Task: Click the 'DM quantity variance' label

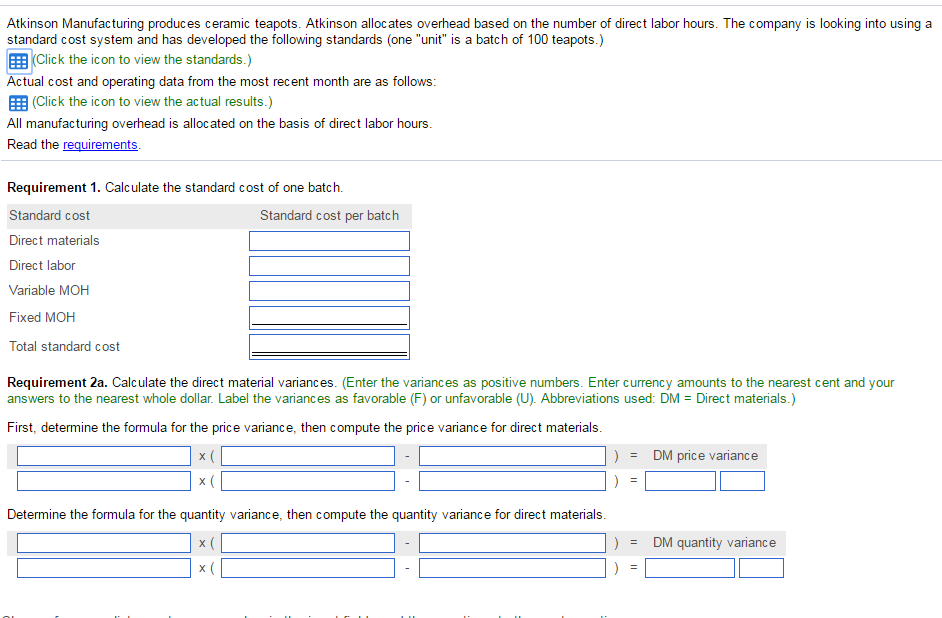Action: coord(714,543)
